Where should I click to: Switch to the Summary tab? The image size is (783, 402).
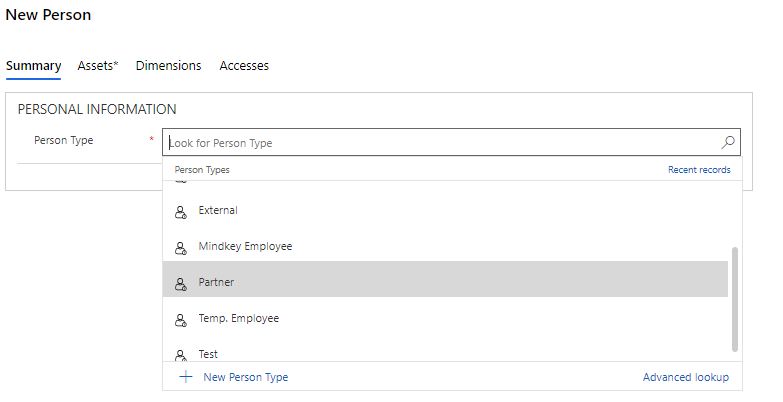click(x=33, y=66)
